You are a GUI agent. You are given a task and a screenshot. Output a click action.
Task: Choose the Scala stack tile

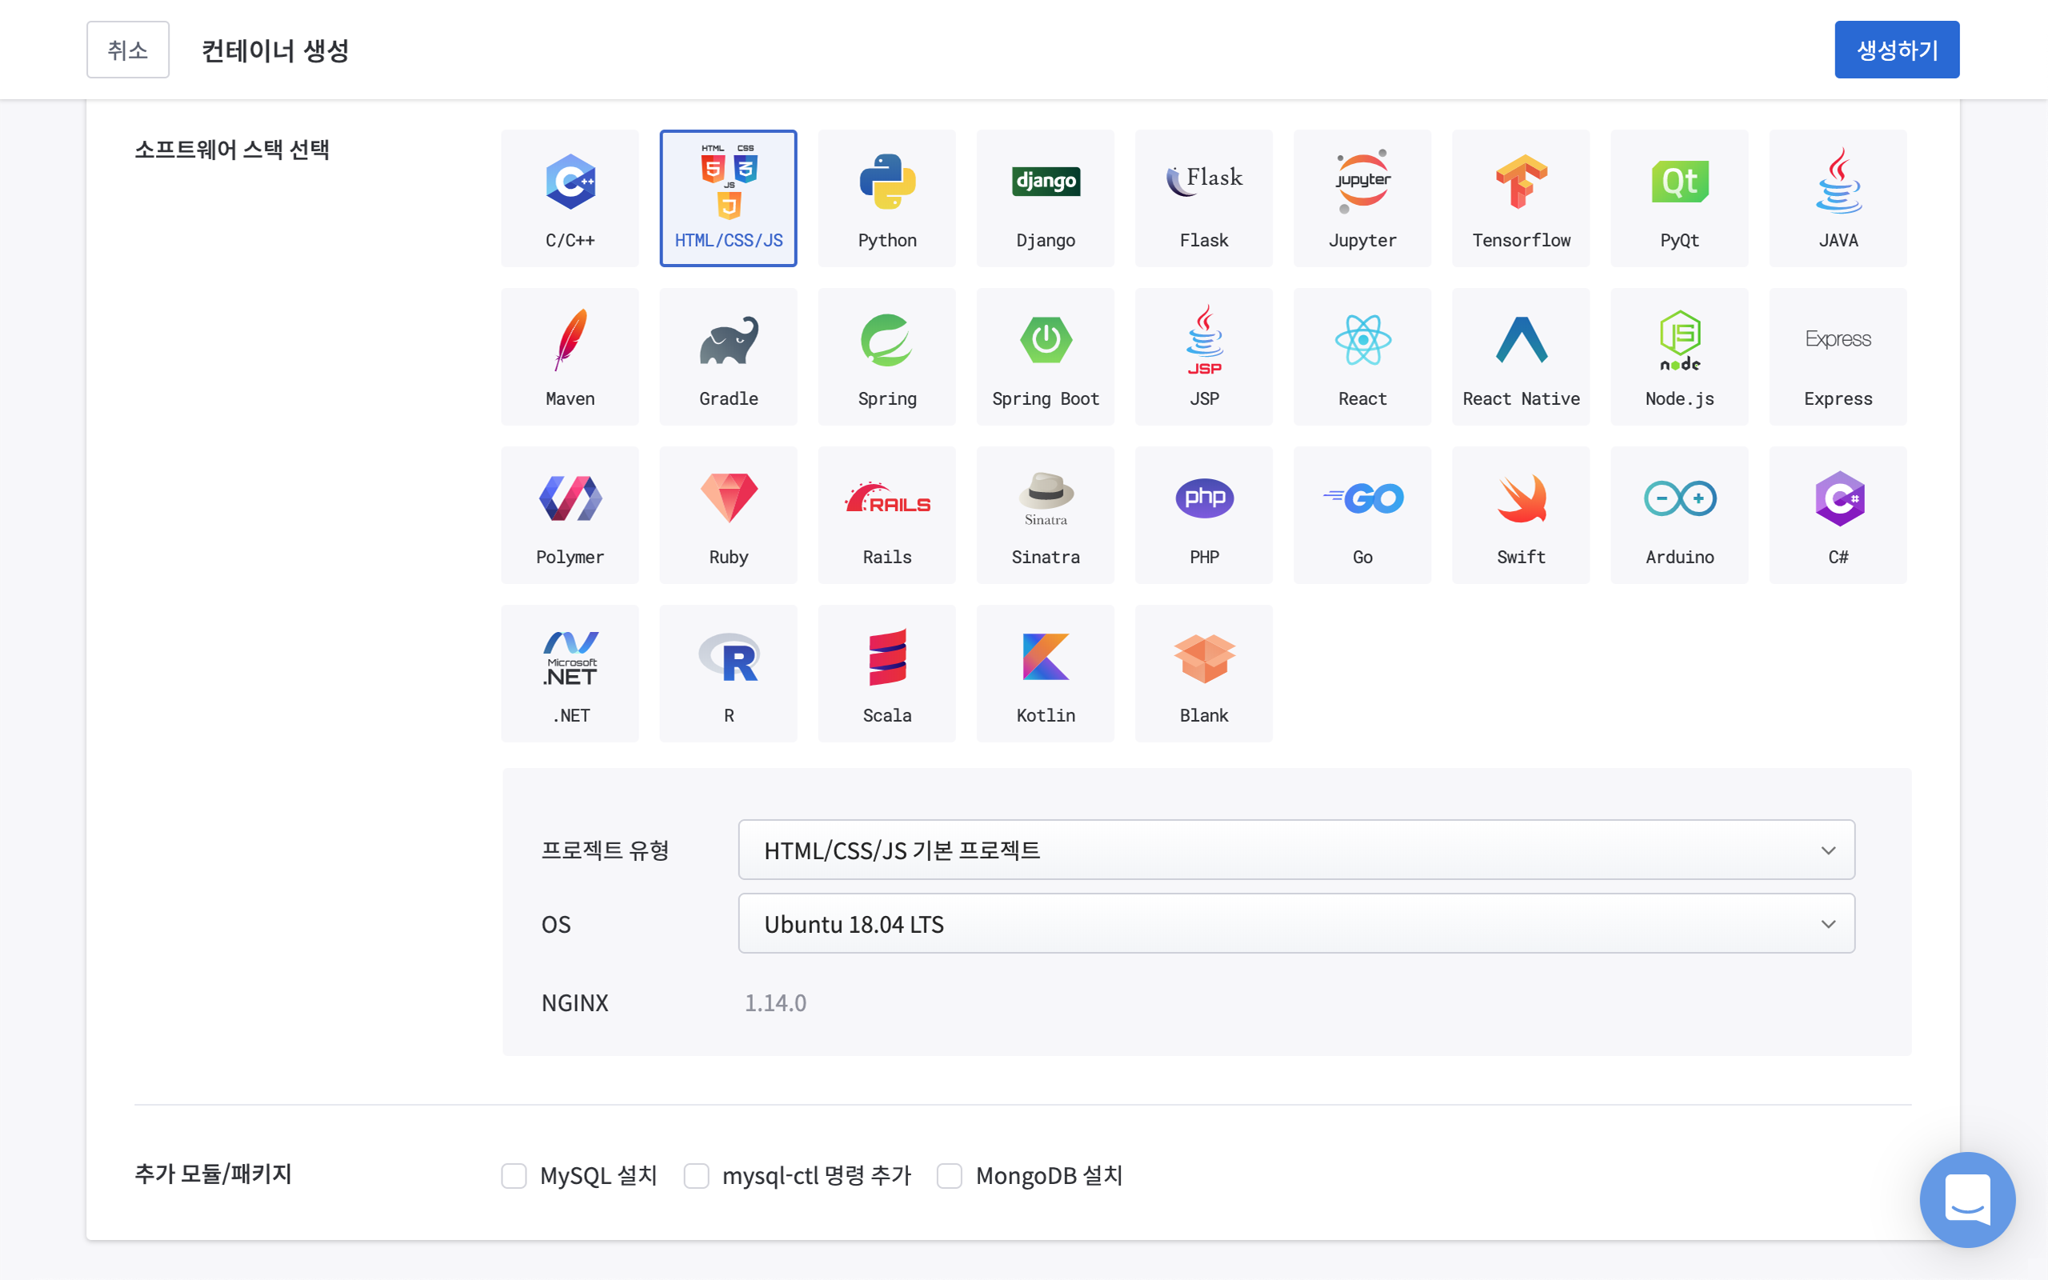coord(887,674)
